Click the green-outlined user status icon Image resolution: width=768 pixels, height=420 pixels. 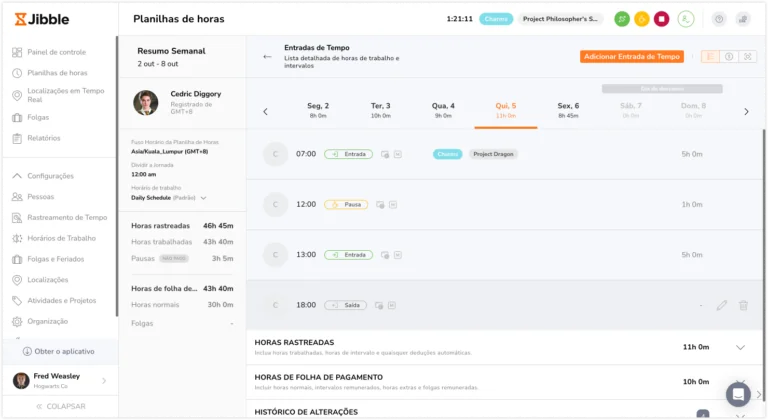pos(686,19)
